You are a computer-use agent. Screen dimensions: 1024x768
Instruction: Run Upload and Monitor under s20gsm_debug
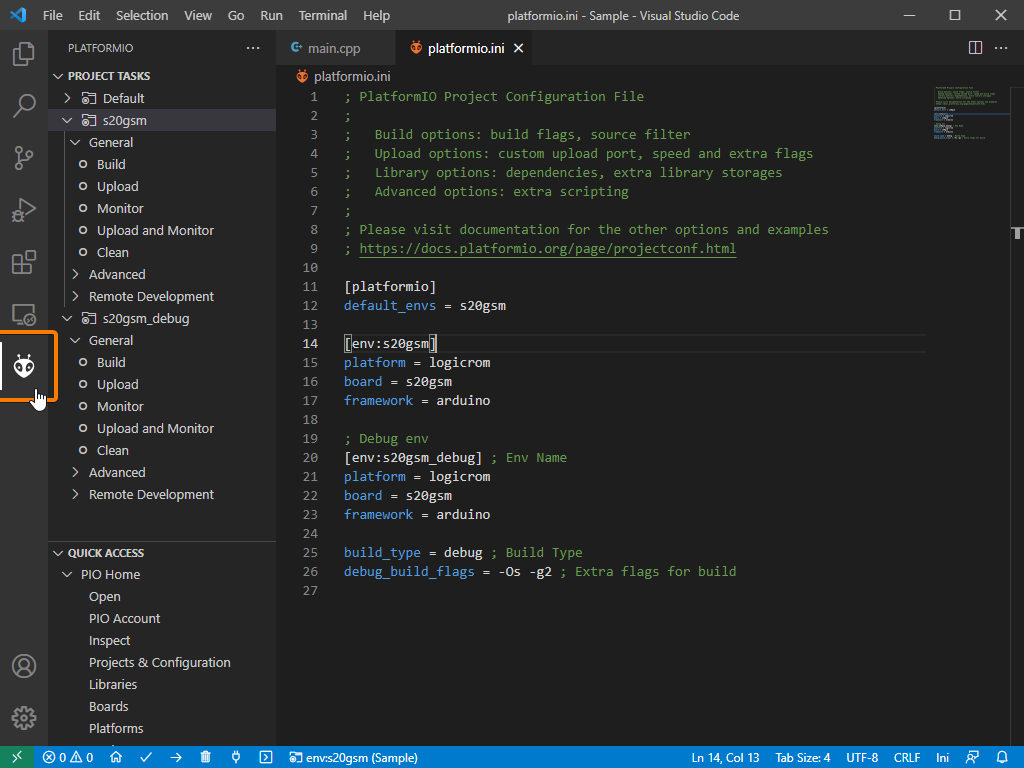click(x=155, y=428)
